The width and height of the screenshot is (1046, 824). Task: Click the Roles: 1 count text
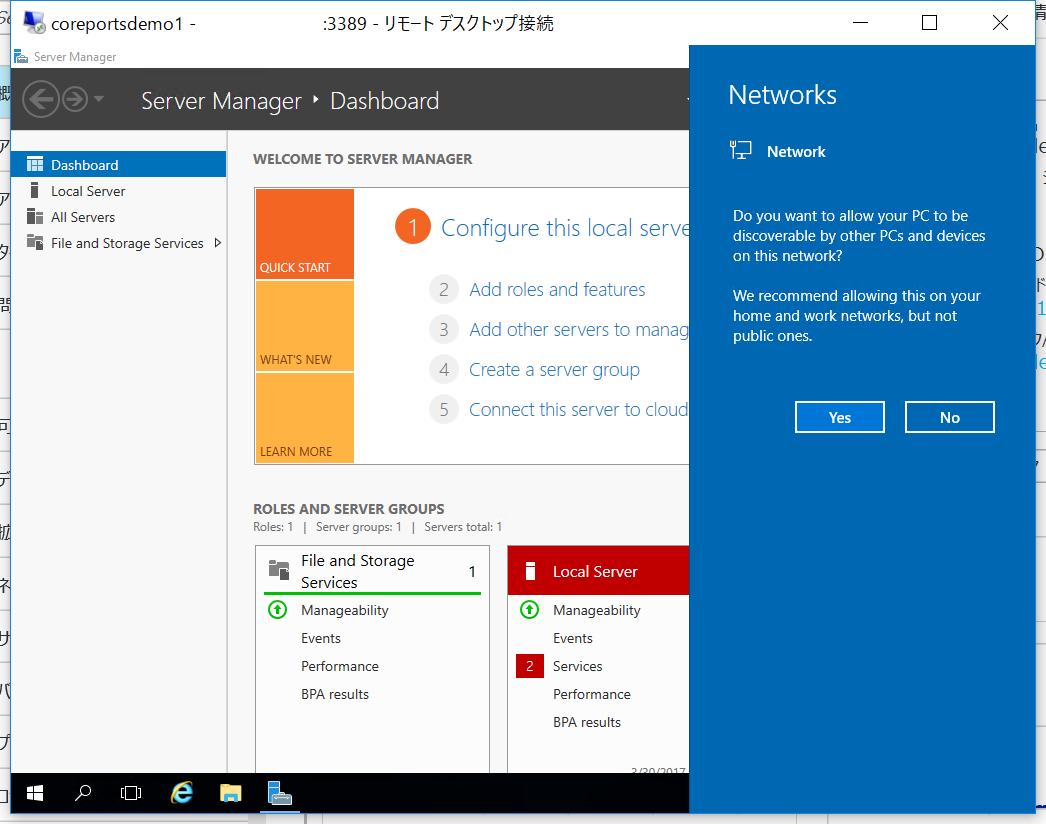273,527
